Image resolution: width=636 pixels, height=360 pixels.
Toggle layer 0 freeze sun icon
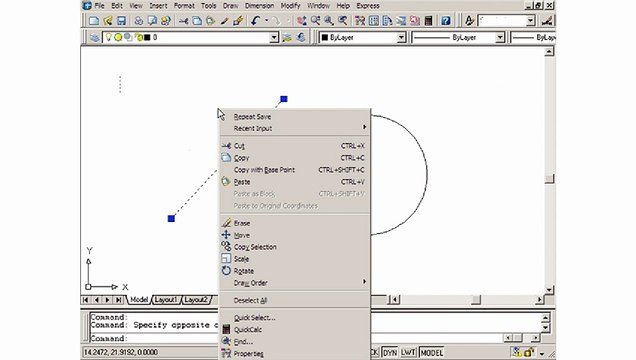click(118, 37)
